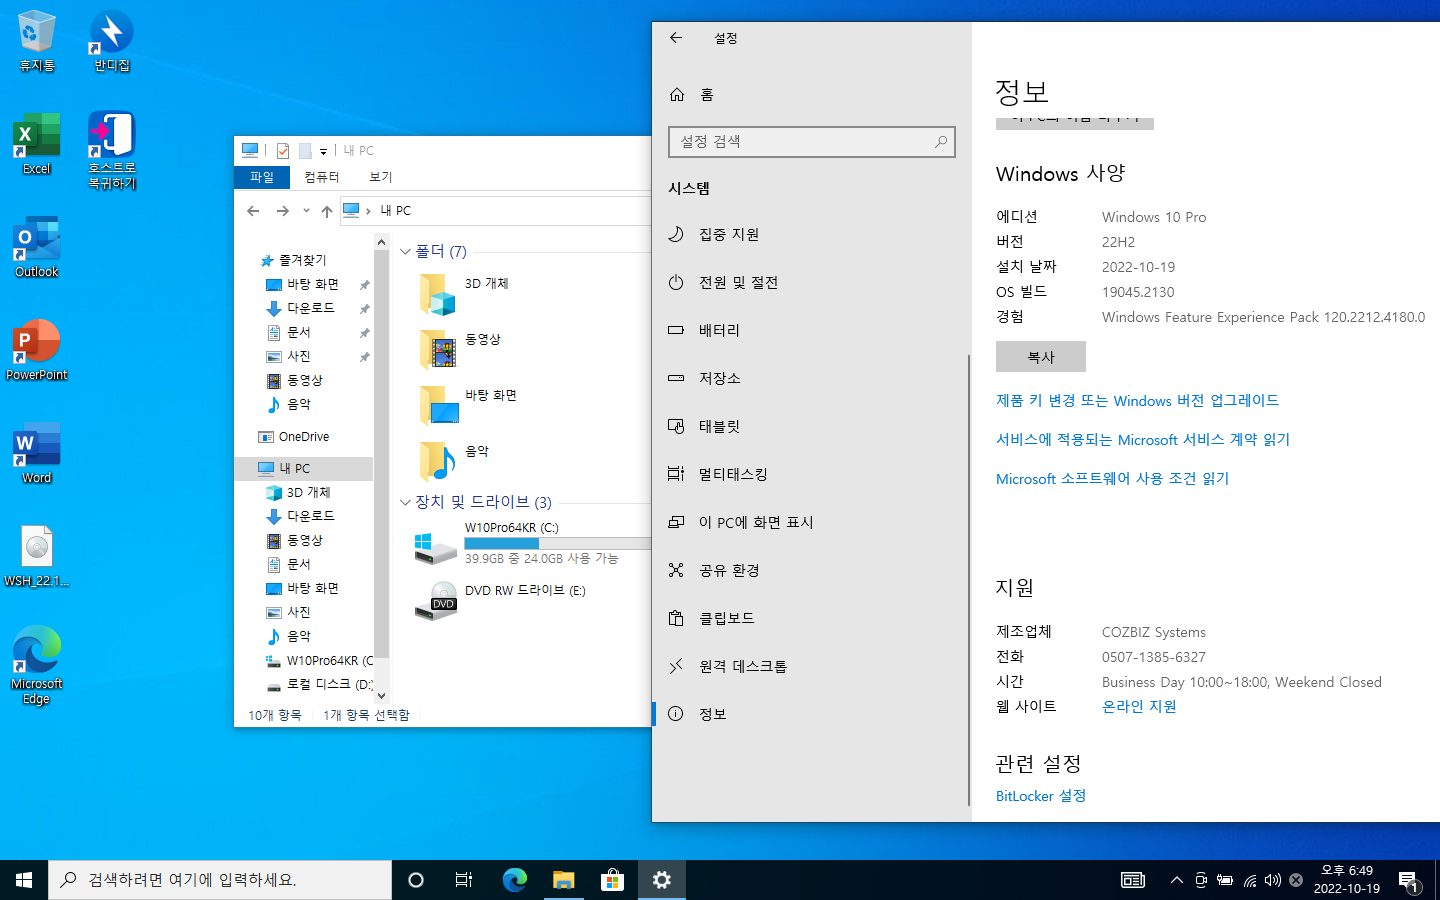The width and height of the screenshot is (1440, 900).
Task: Click the Explorer nav pane scrollbar down arrow
Action: click(381, 696)
